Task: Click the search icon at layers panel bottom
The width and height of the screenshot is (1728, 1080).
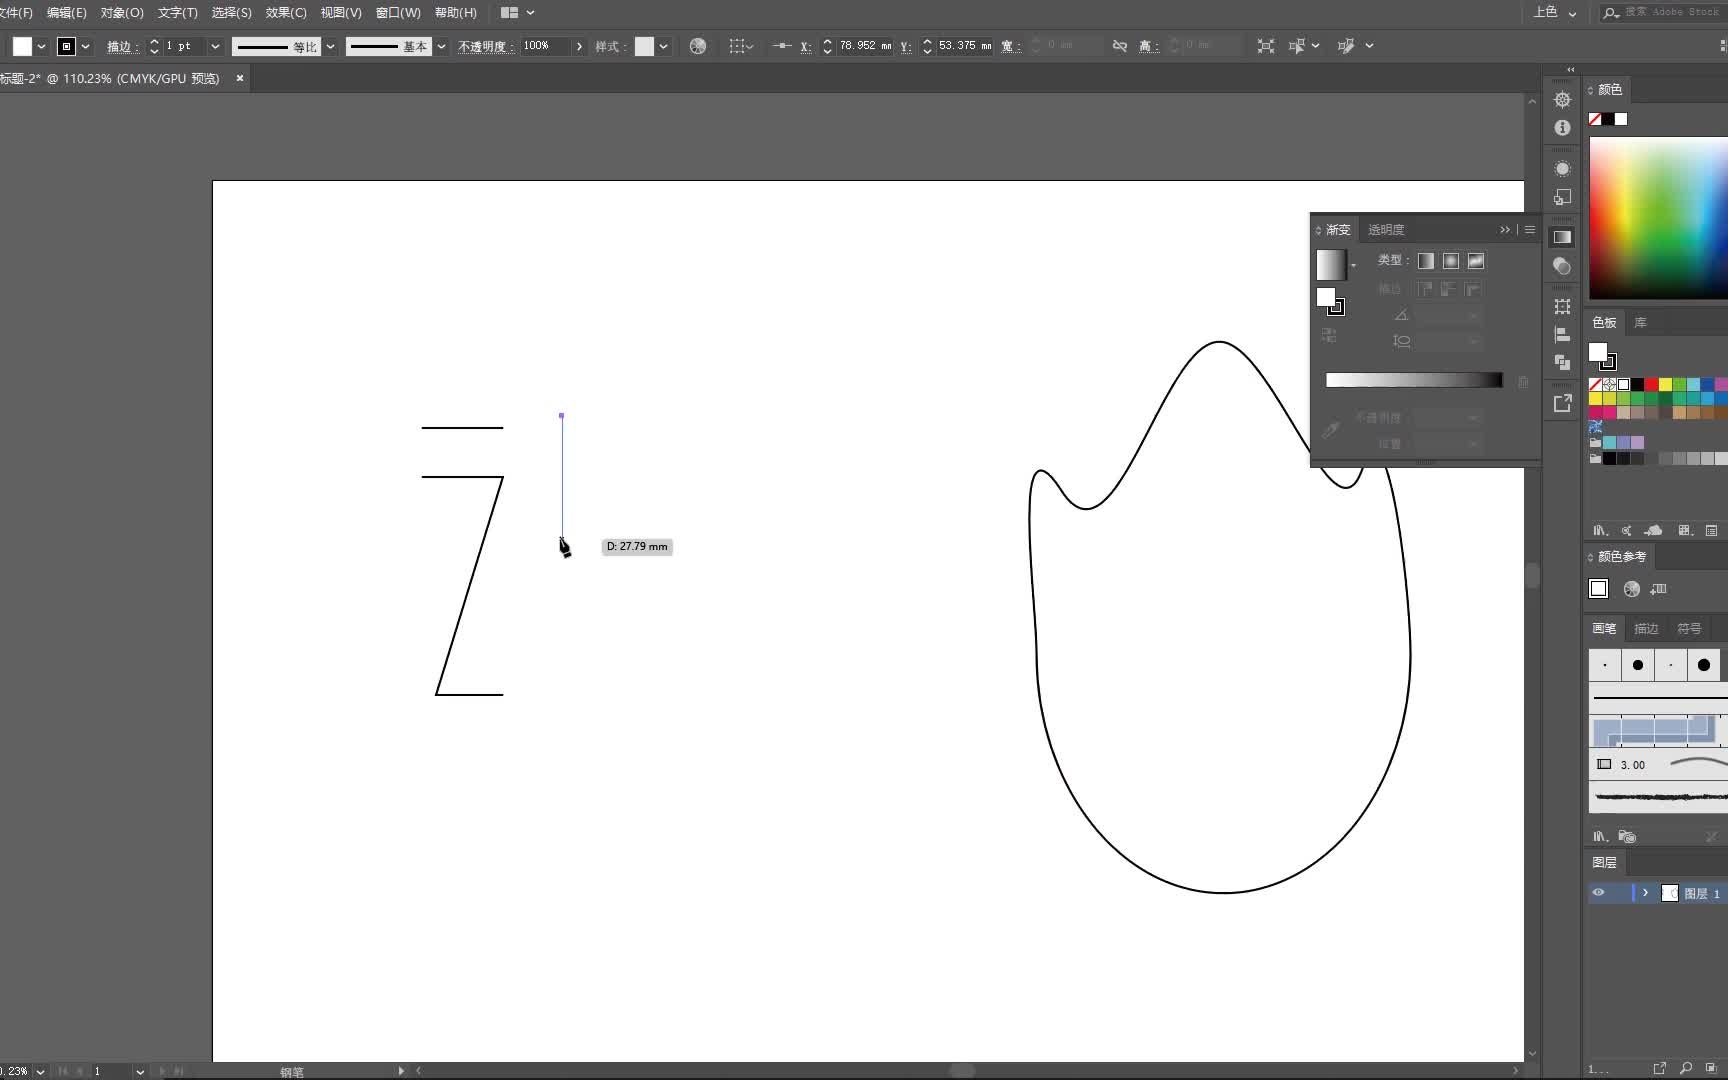Action: click(1686, 1068)
